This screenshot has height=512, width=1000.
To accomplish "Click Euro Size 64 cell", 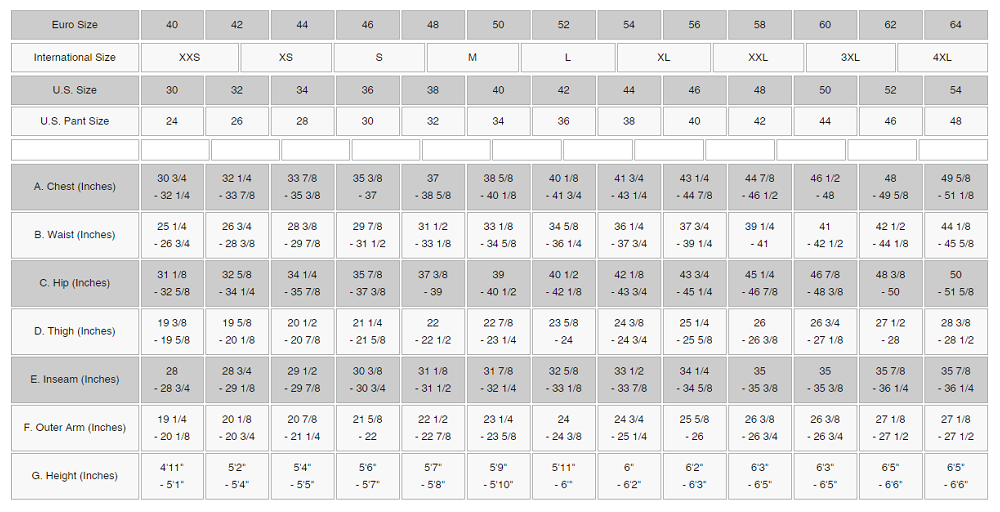I will point(955,25).
